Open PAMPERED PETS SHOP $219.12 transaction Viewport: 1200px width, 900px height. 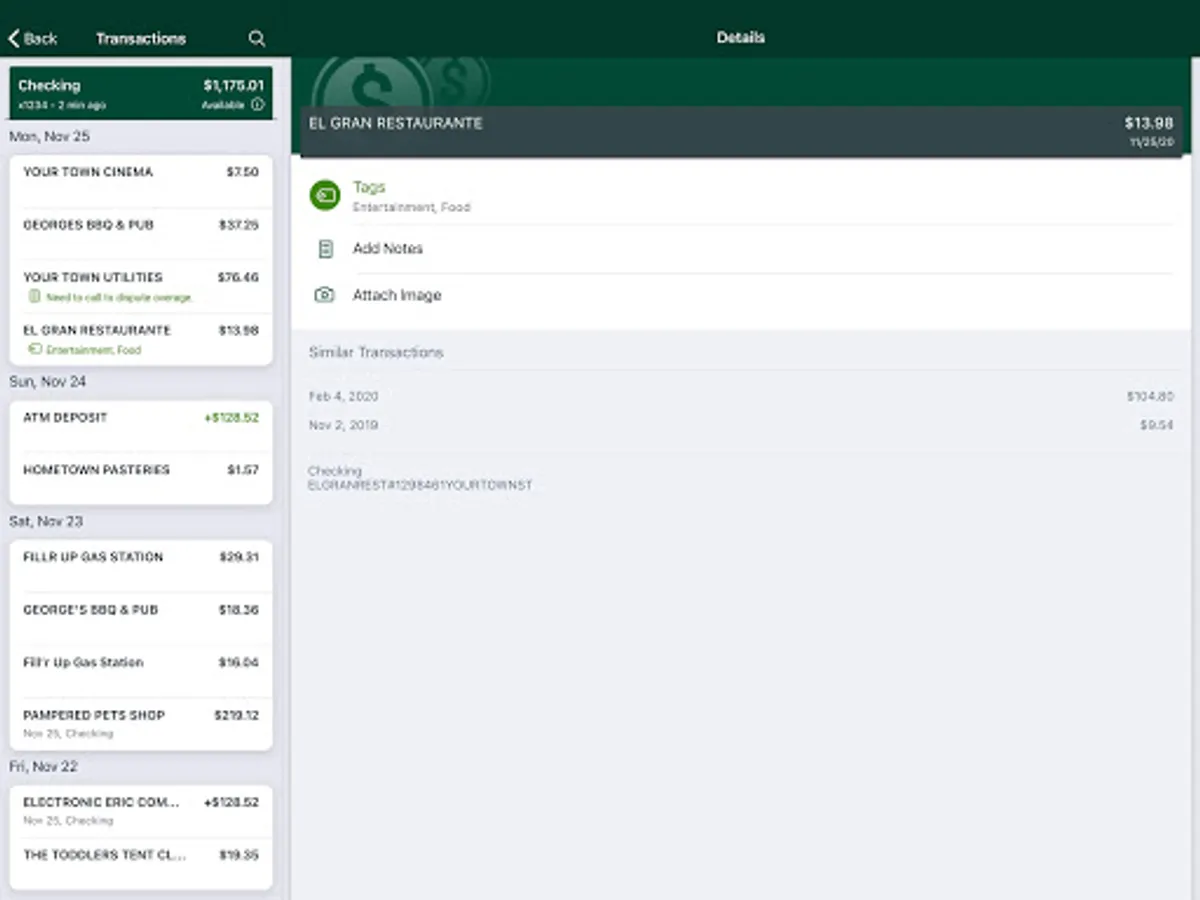[141, 724]
